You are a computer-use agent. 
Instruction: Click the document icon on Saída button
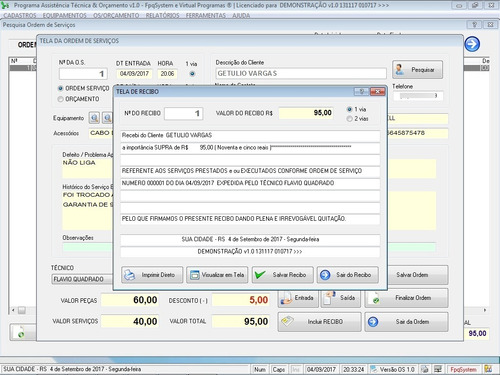tap(329, 298)
